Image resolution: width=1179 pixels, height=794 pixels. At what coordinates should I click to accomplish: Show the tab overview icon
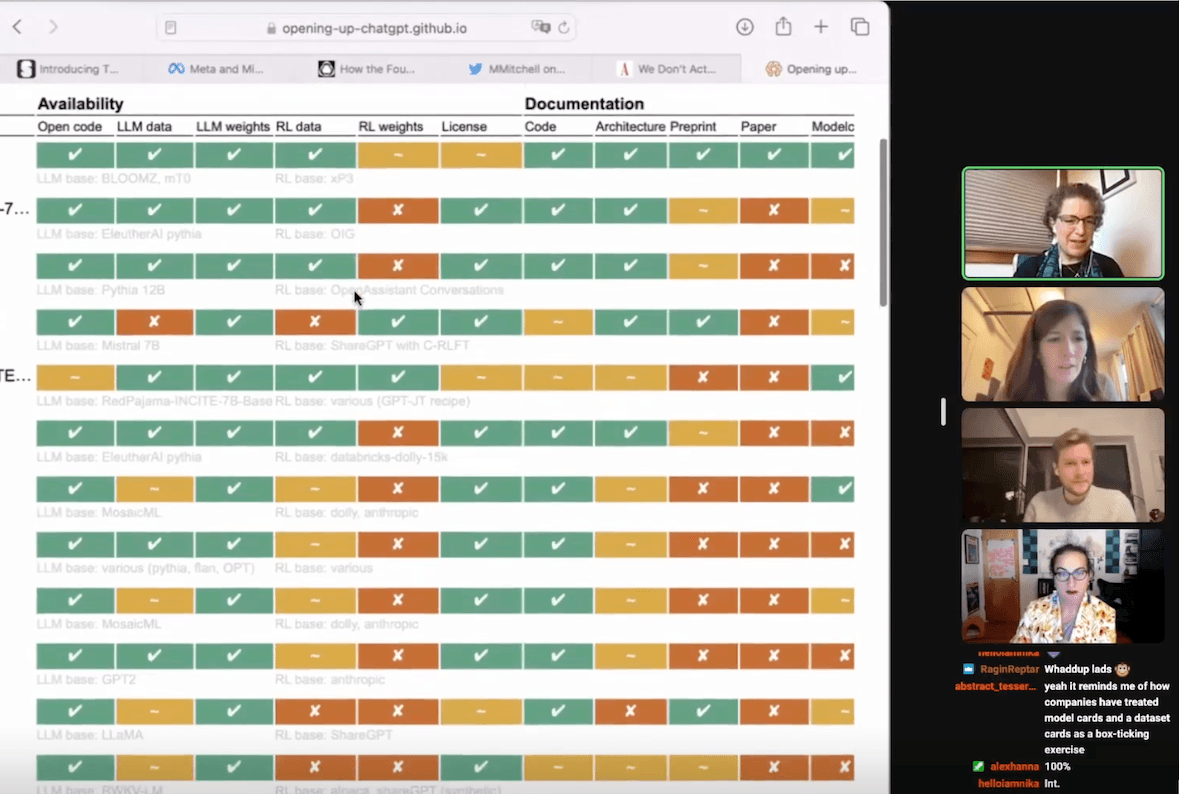pos(859,27)
